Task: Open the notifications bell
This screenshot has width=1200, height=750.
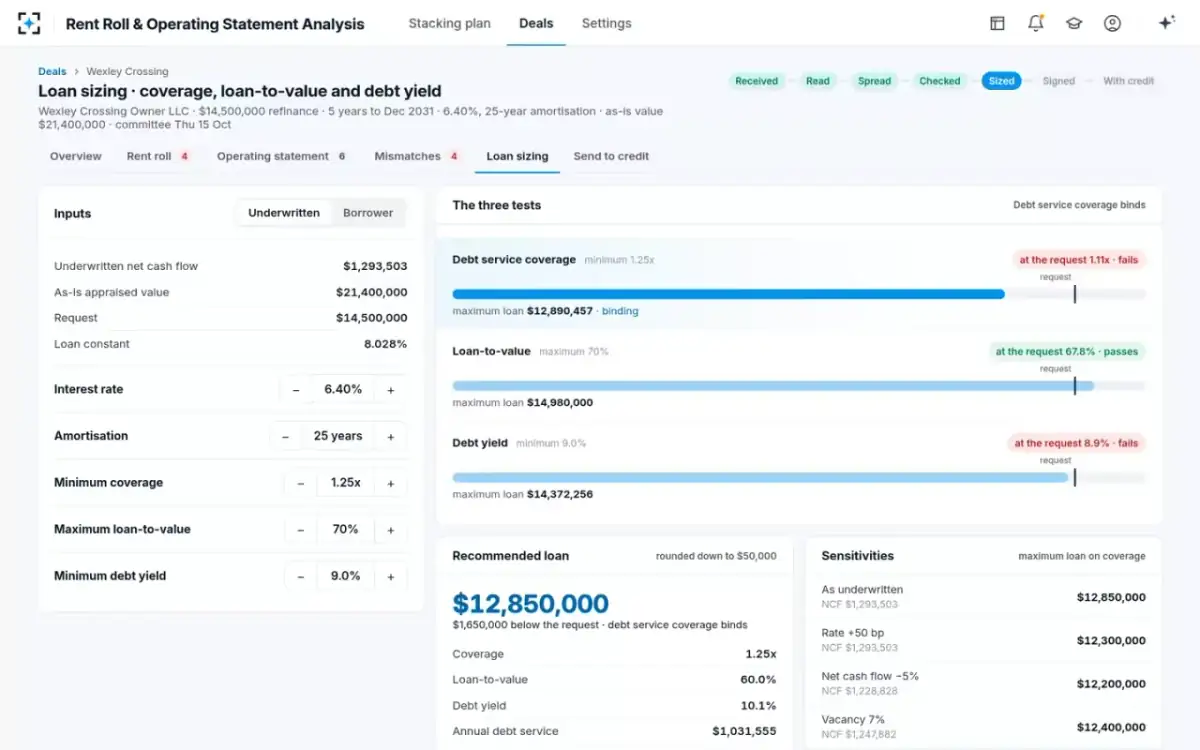Action: tap(1036, 23)
